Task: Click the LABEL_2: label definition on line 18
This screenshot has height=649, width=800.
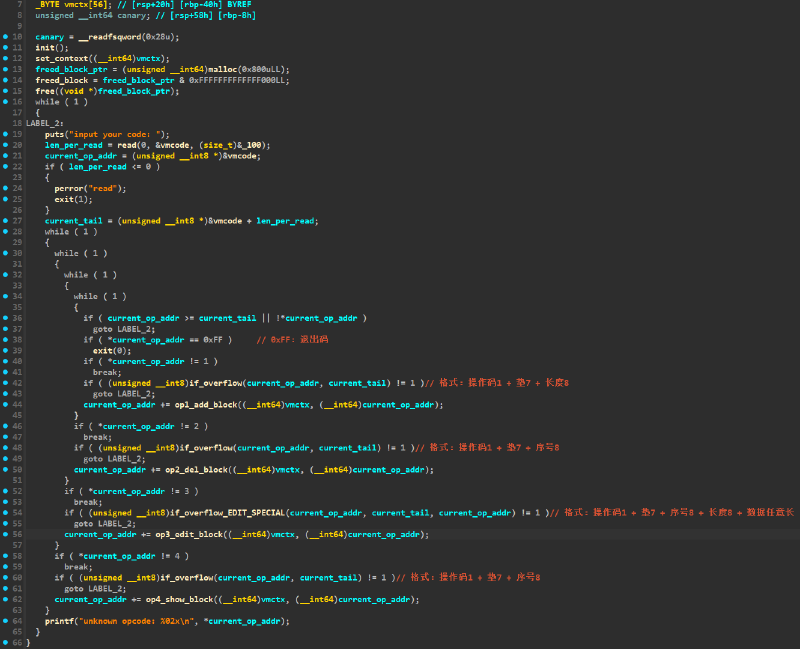Action: 45,123
